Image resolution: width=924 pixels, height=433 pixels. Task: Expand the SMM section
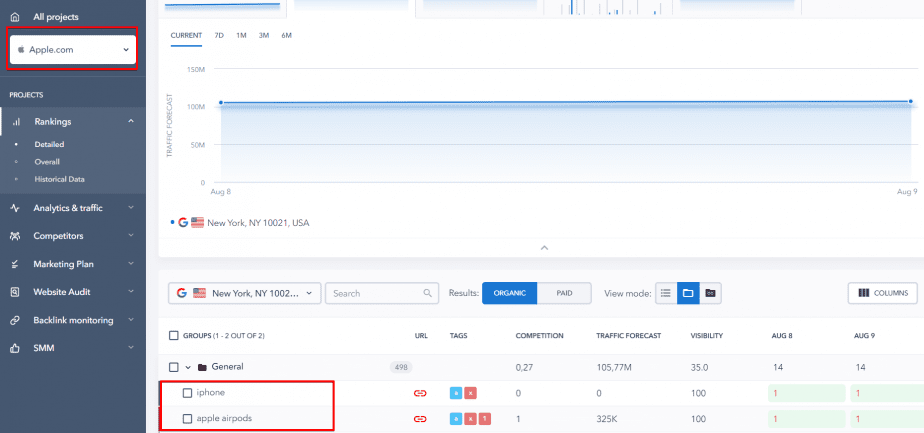pos(131,348)
